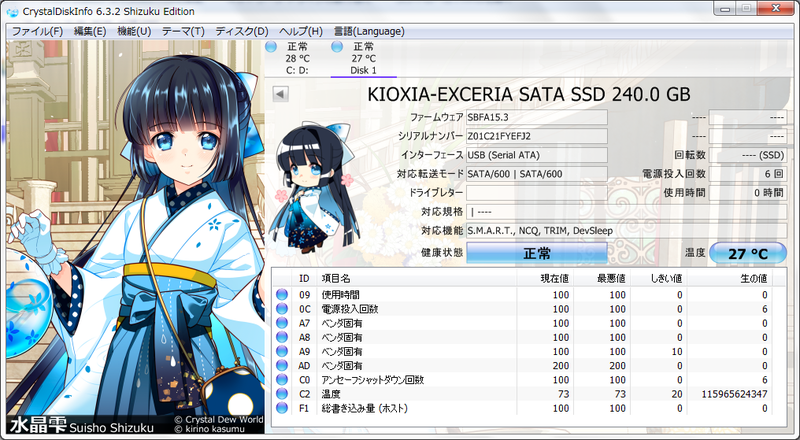
Task: Click the empty ドライブレター field
Action: [537, 192]
